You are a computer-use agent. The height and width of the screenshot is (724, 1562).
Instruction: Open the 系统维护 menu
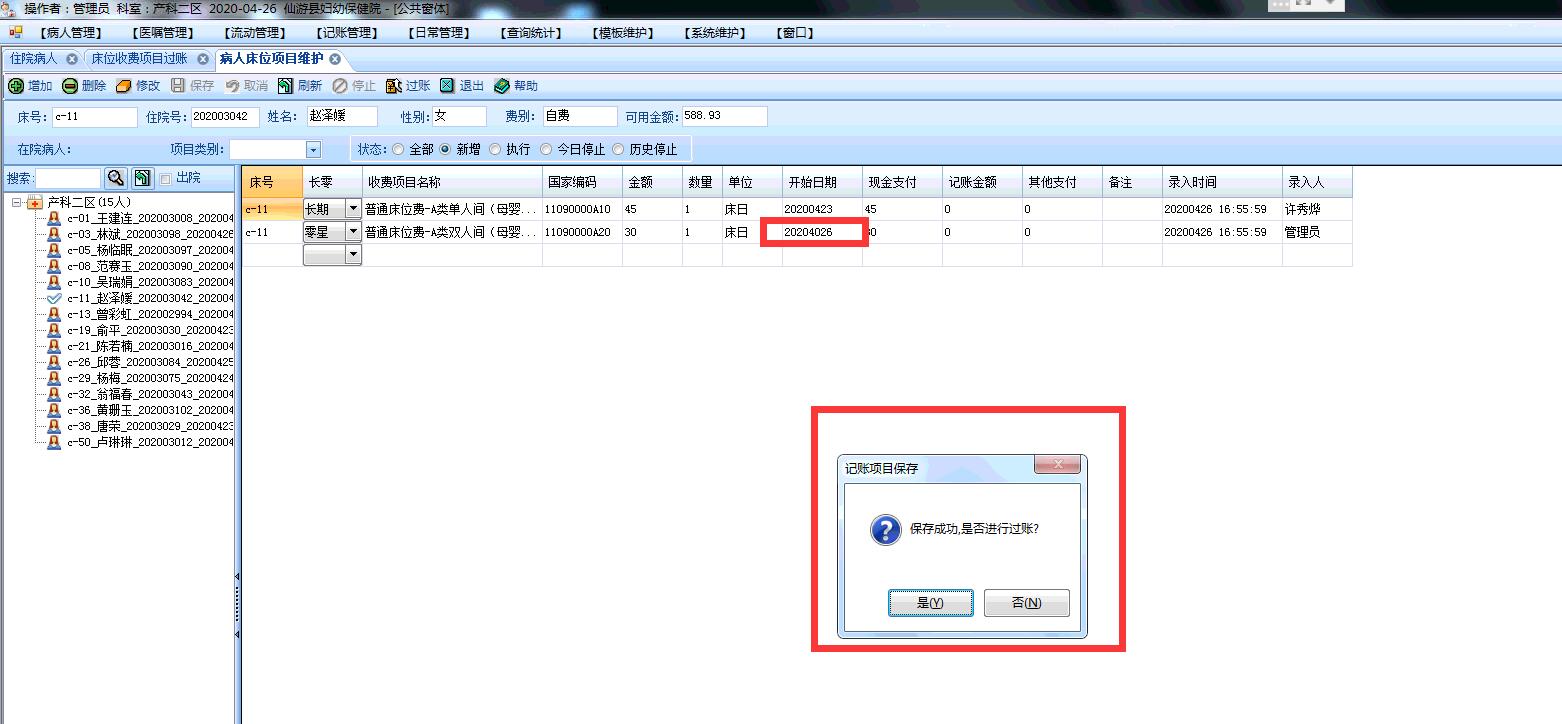[x=714, y=32]
